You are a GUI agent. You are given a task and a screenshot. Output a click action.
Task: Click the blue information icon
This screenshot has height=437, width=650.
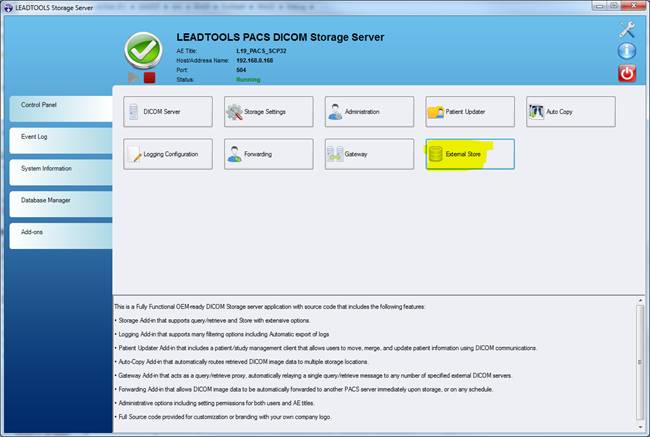tap(627, 51)
